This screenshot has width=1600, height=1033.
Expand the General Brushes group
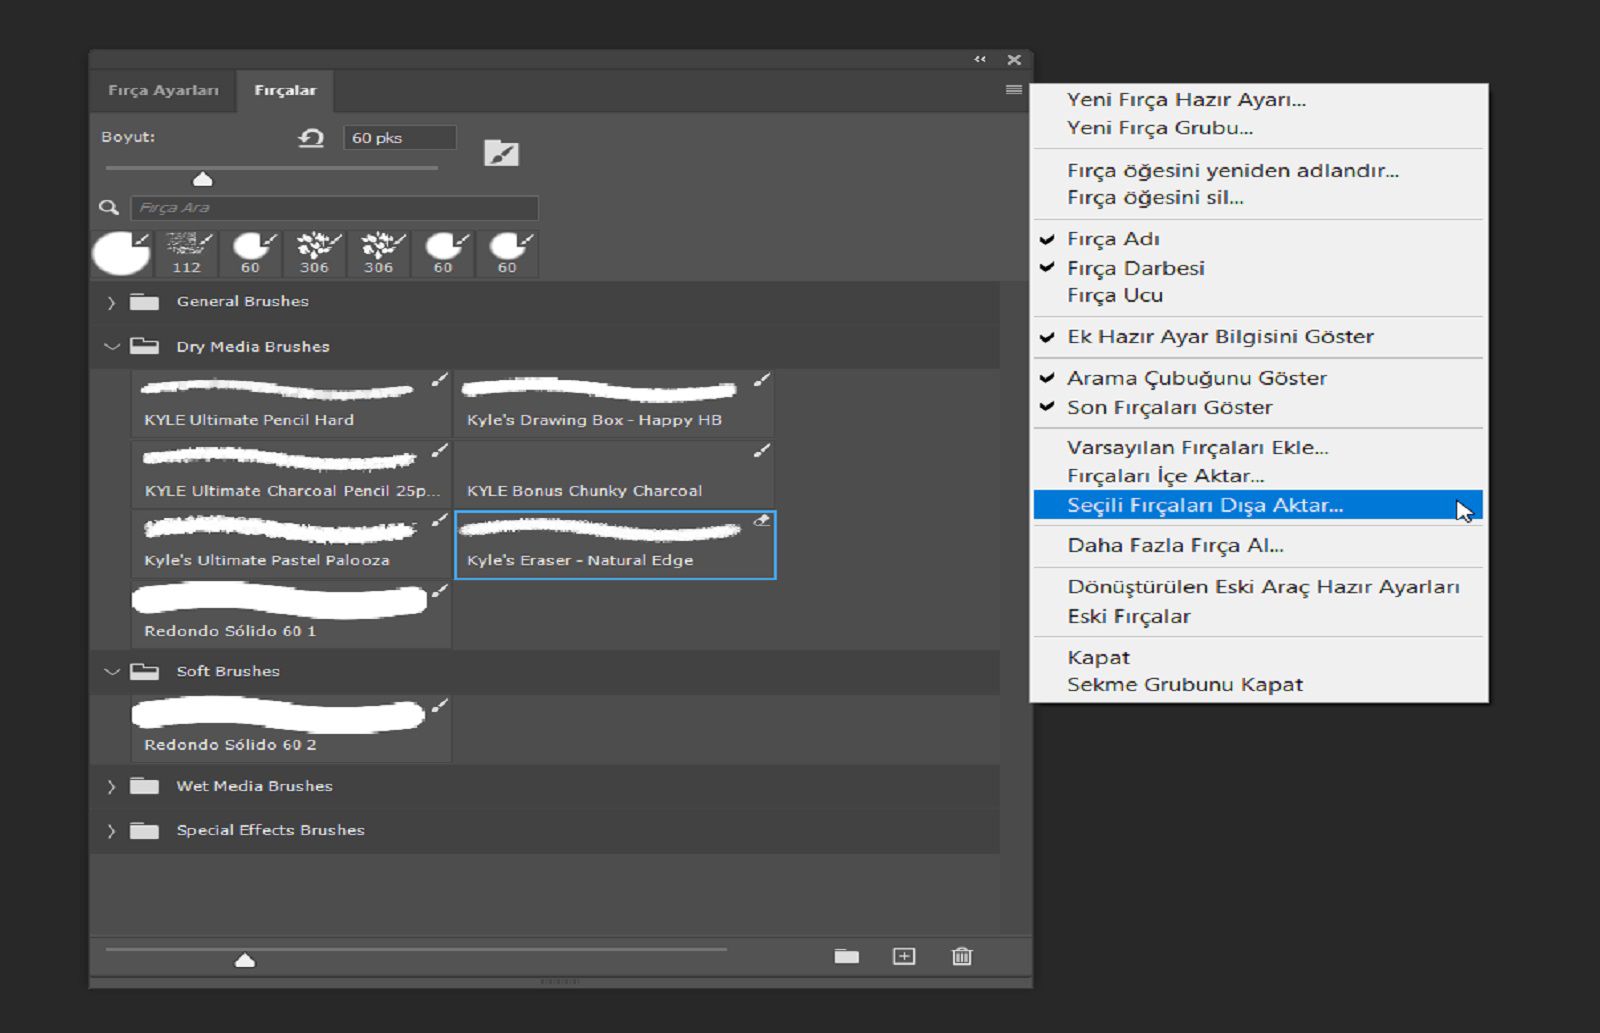pos(111,302)
